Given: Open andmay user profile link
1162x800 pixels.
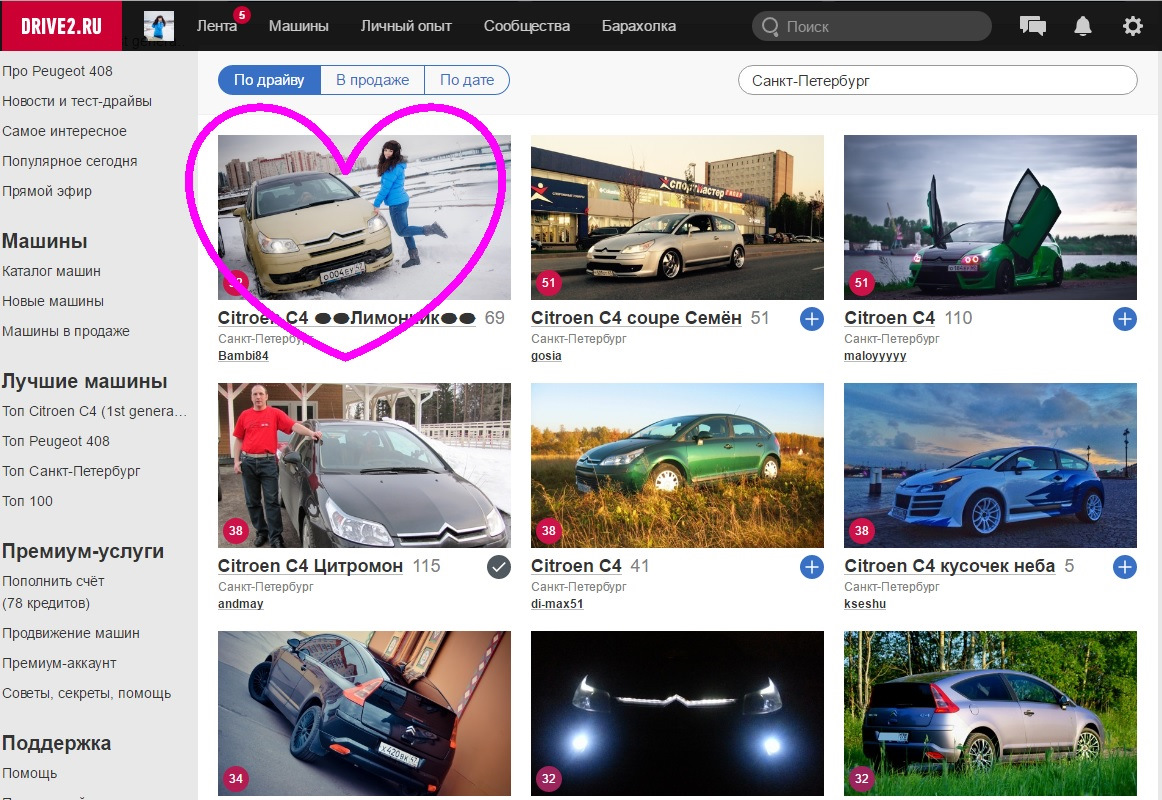Looking at the screenshot, I should pos(240,604).
